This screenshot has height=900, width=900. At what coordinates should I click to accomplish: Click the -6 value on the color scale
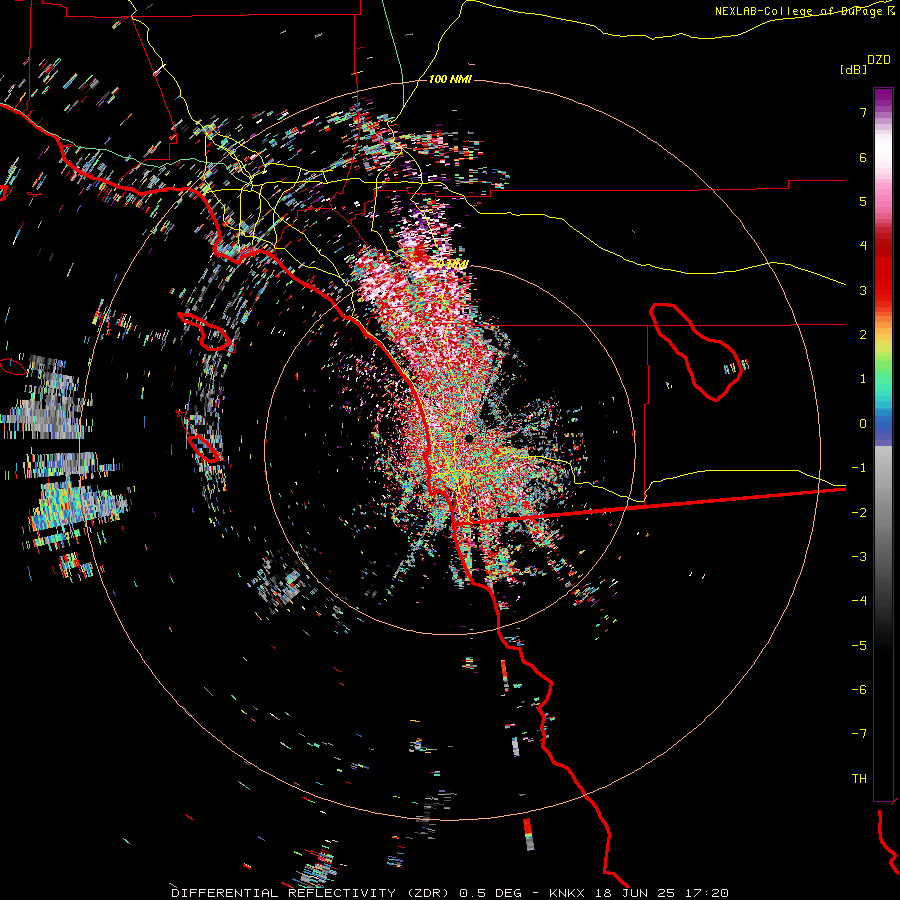(x=859, y=690)
